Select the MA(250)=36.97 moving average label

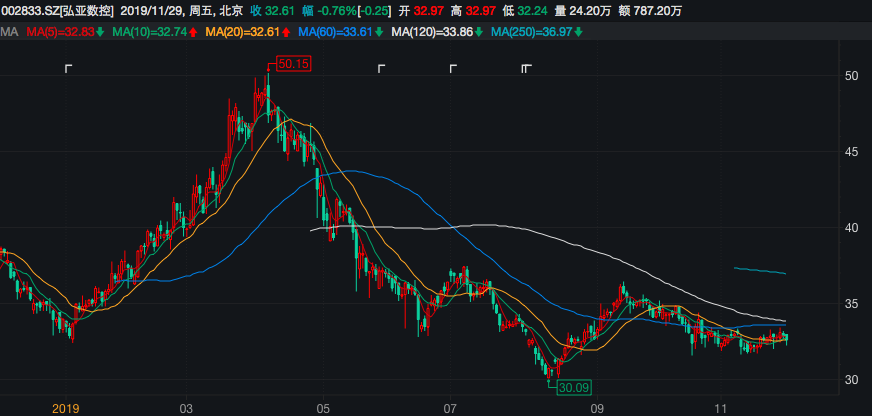click(x=531, y=32)
